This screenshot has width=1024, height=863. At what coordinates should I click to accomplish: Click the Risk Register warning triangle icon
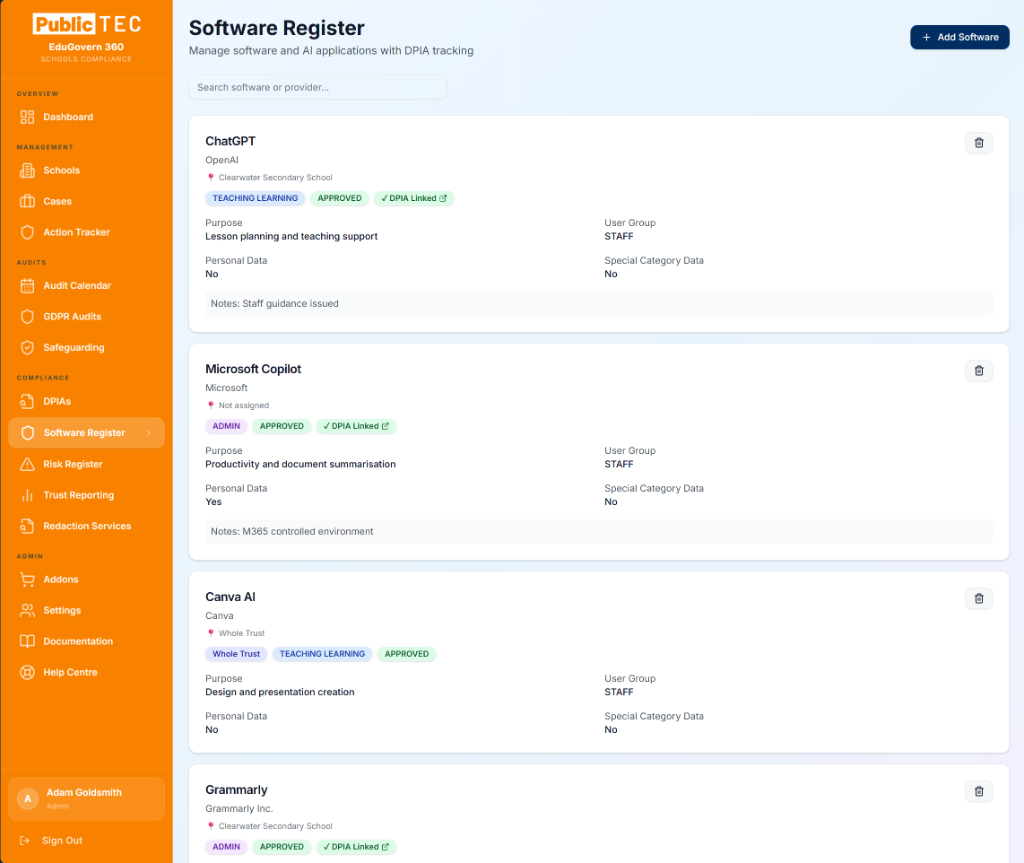click(27, 464)
